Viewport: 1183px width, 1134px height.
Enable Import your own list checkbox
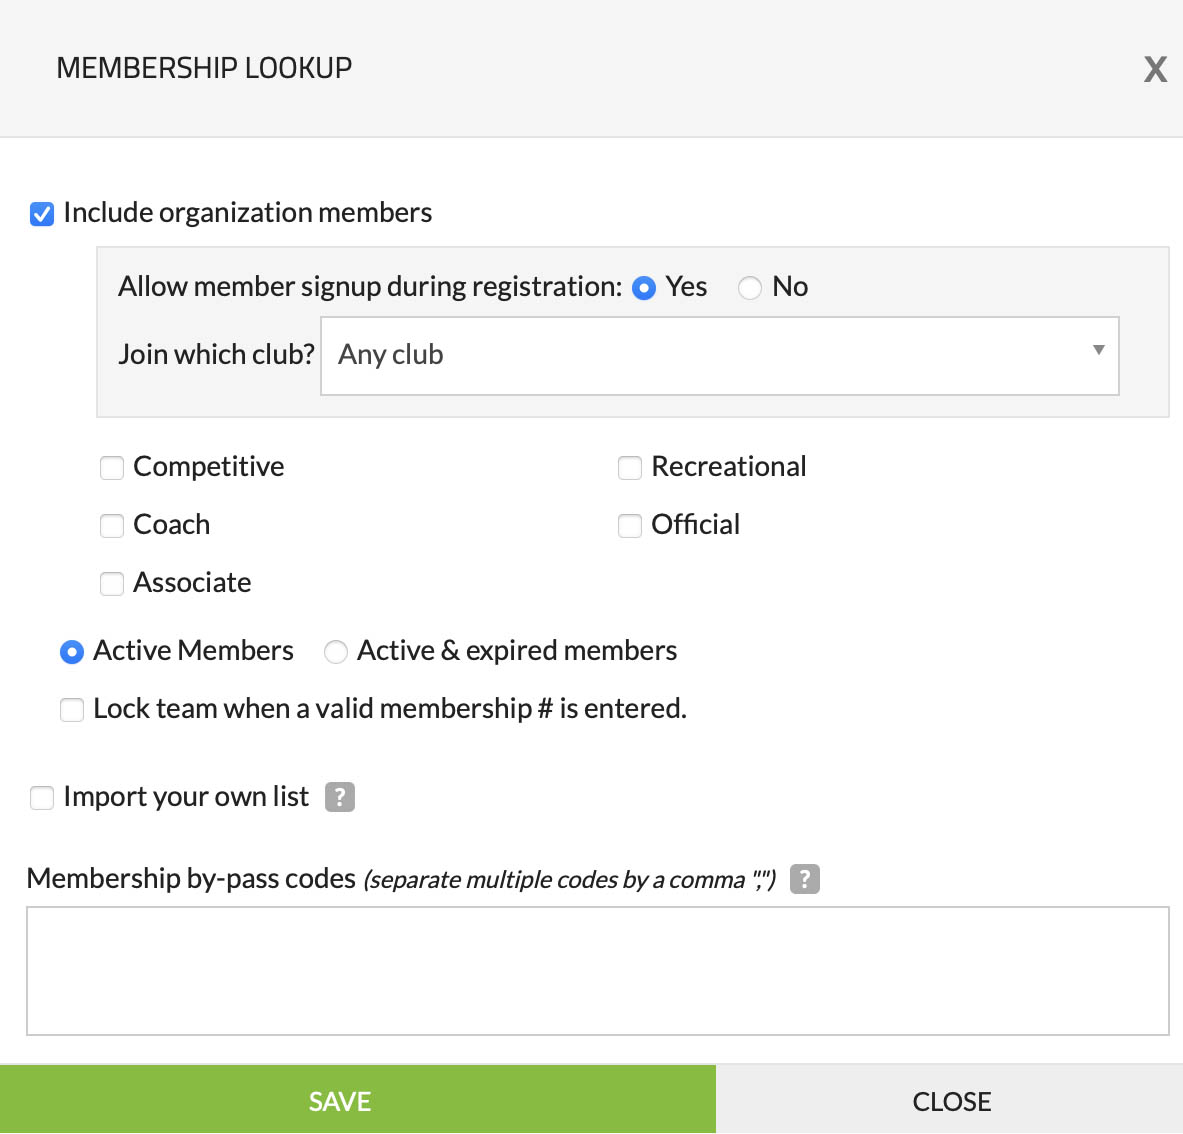pos(42,798)
